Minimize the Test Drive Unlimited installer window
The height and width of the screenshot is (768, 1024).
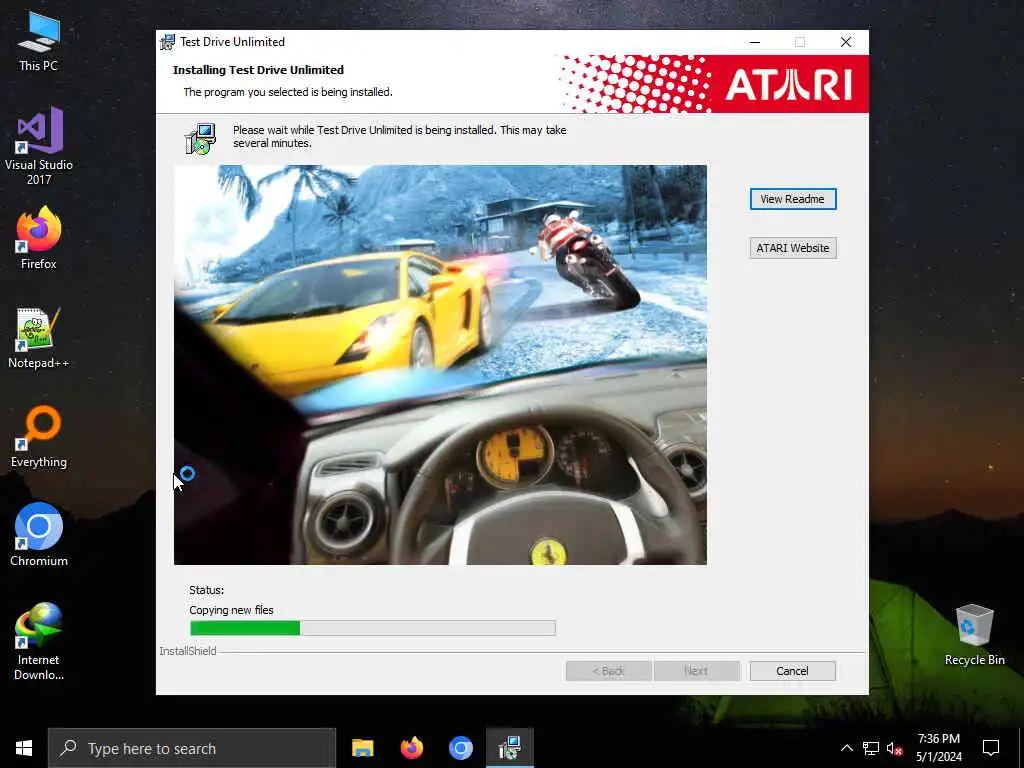[755, 42]
